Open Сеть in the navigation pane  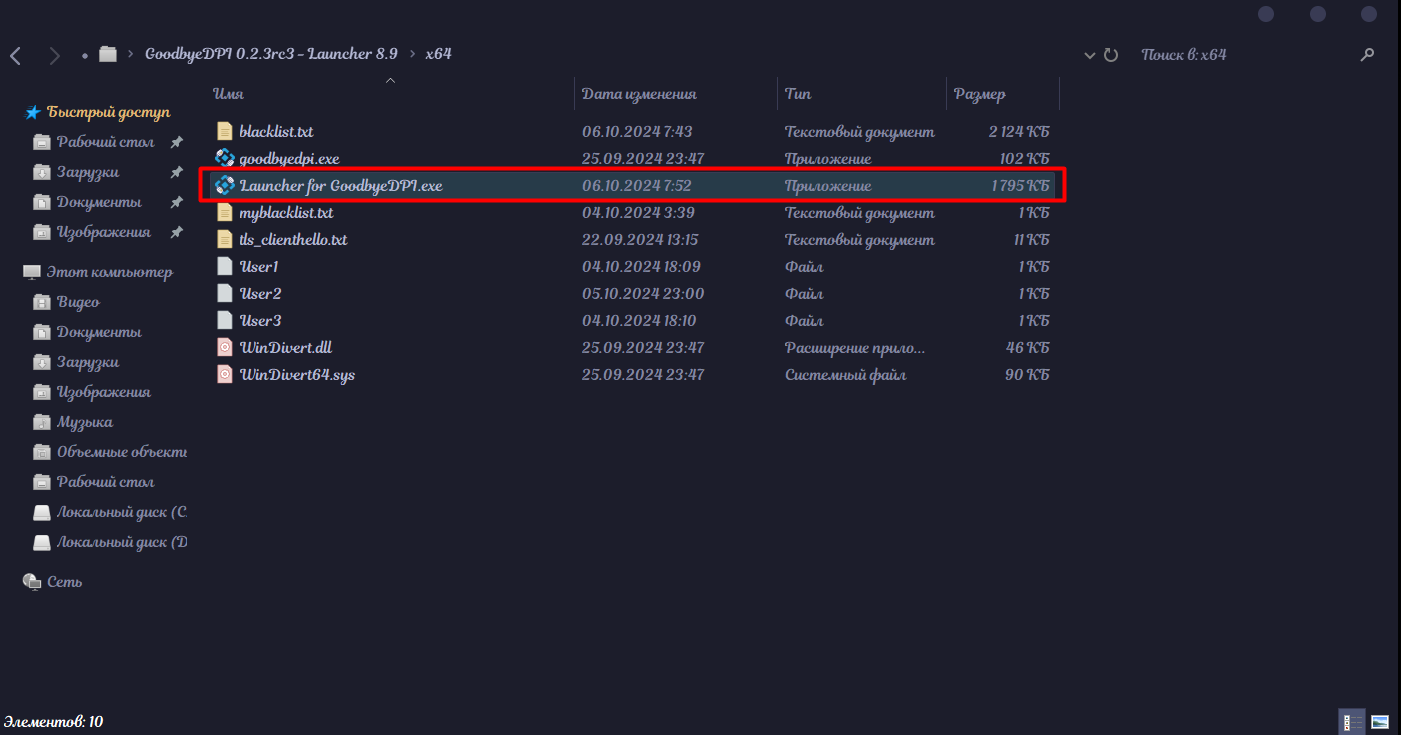click(x=64, y=582)
